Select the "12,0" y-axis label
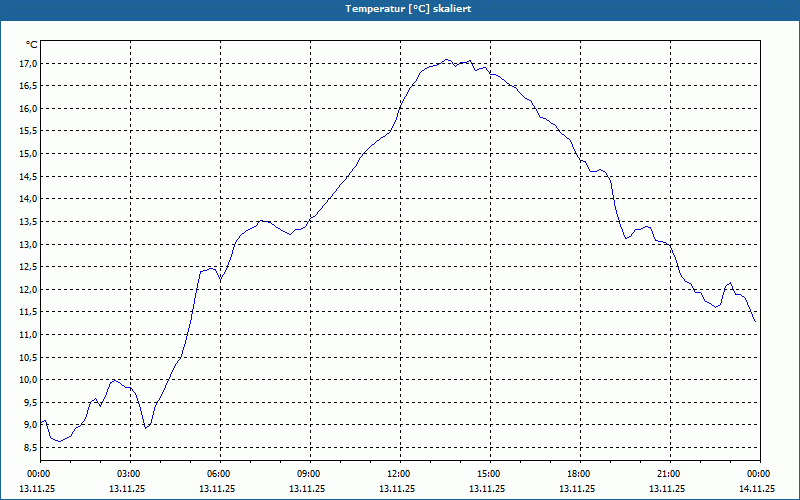 (29, 289)
